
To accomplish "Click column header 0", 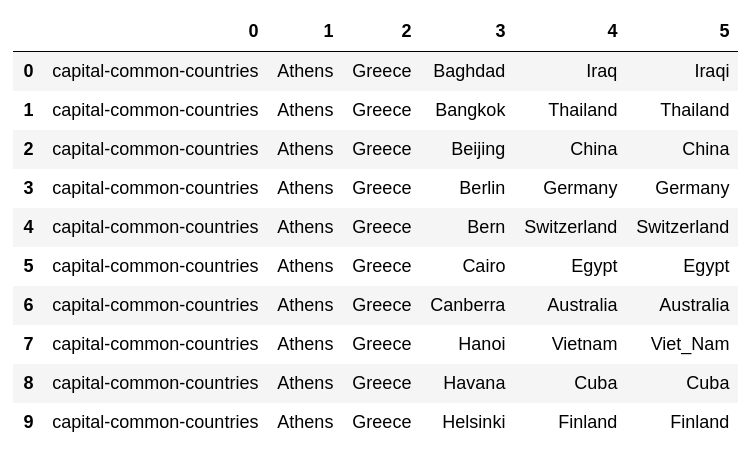I will coord(253,31).
